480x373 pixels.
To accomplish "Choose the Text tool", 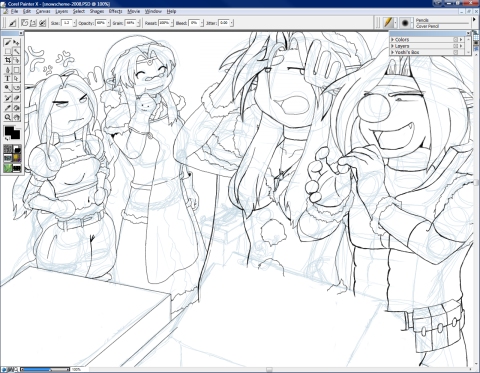I will tap(8, 79).
